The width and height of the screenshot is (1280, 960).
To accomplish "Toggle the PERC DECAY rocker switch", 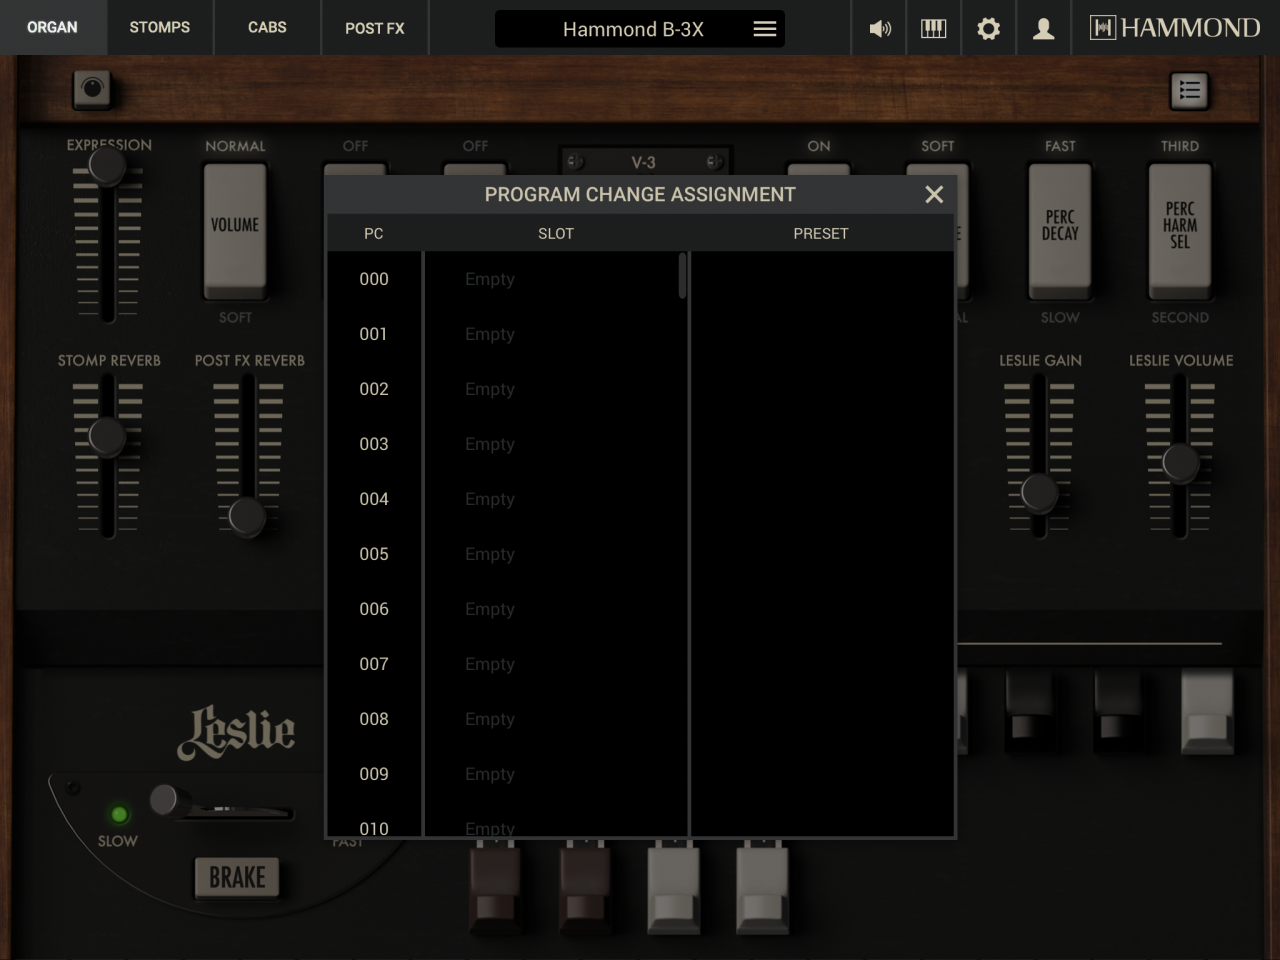I will click(x=1060, y=231).
